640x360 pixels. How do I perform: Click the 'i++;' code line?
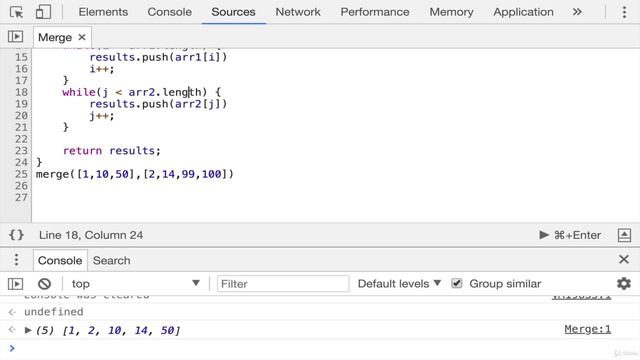coord(102,69)
